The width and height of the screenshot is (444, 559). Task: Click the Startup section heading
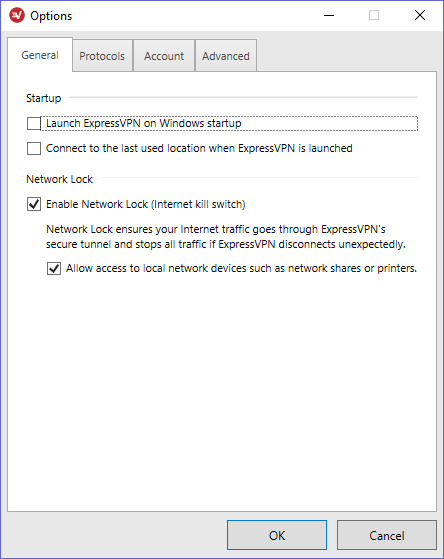44,98
